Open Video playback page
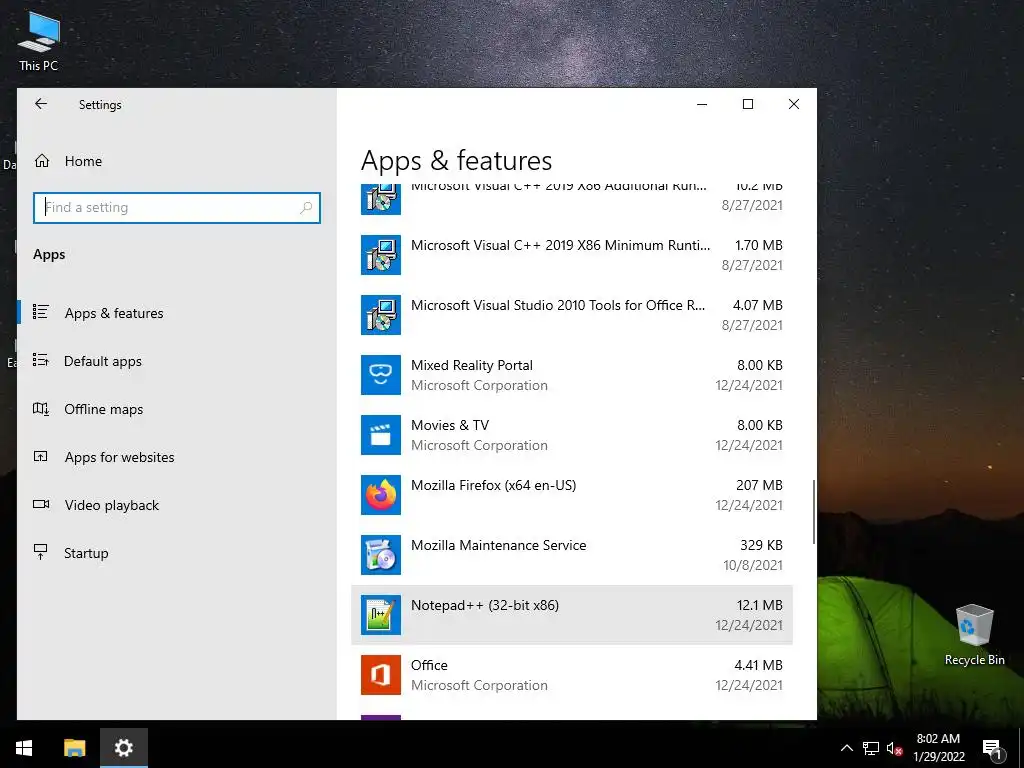1024x768 pixels. pyautogui.click(x=112, y=505)
